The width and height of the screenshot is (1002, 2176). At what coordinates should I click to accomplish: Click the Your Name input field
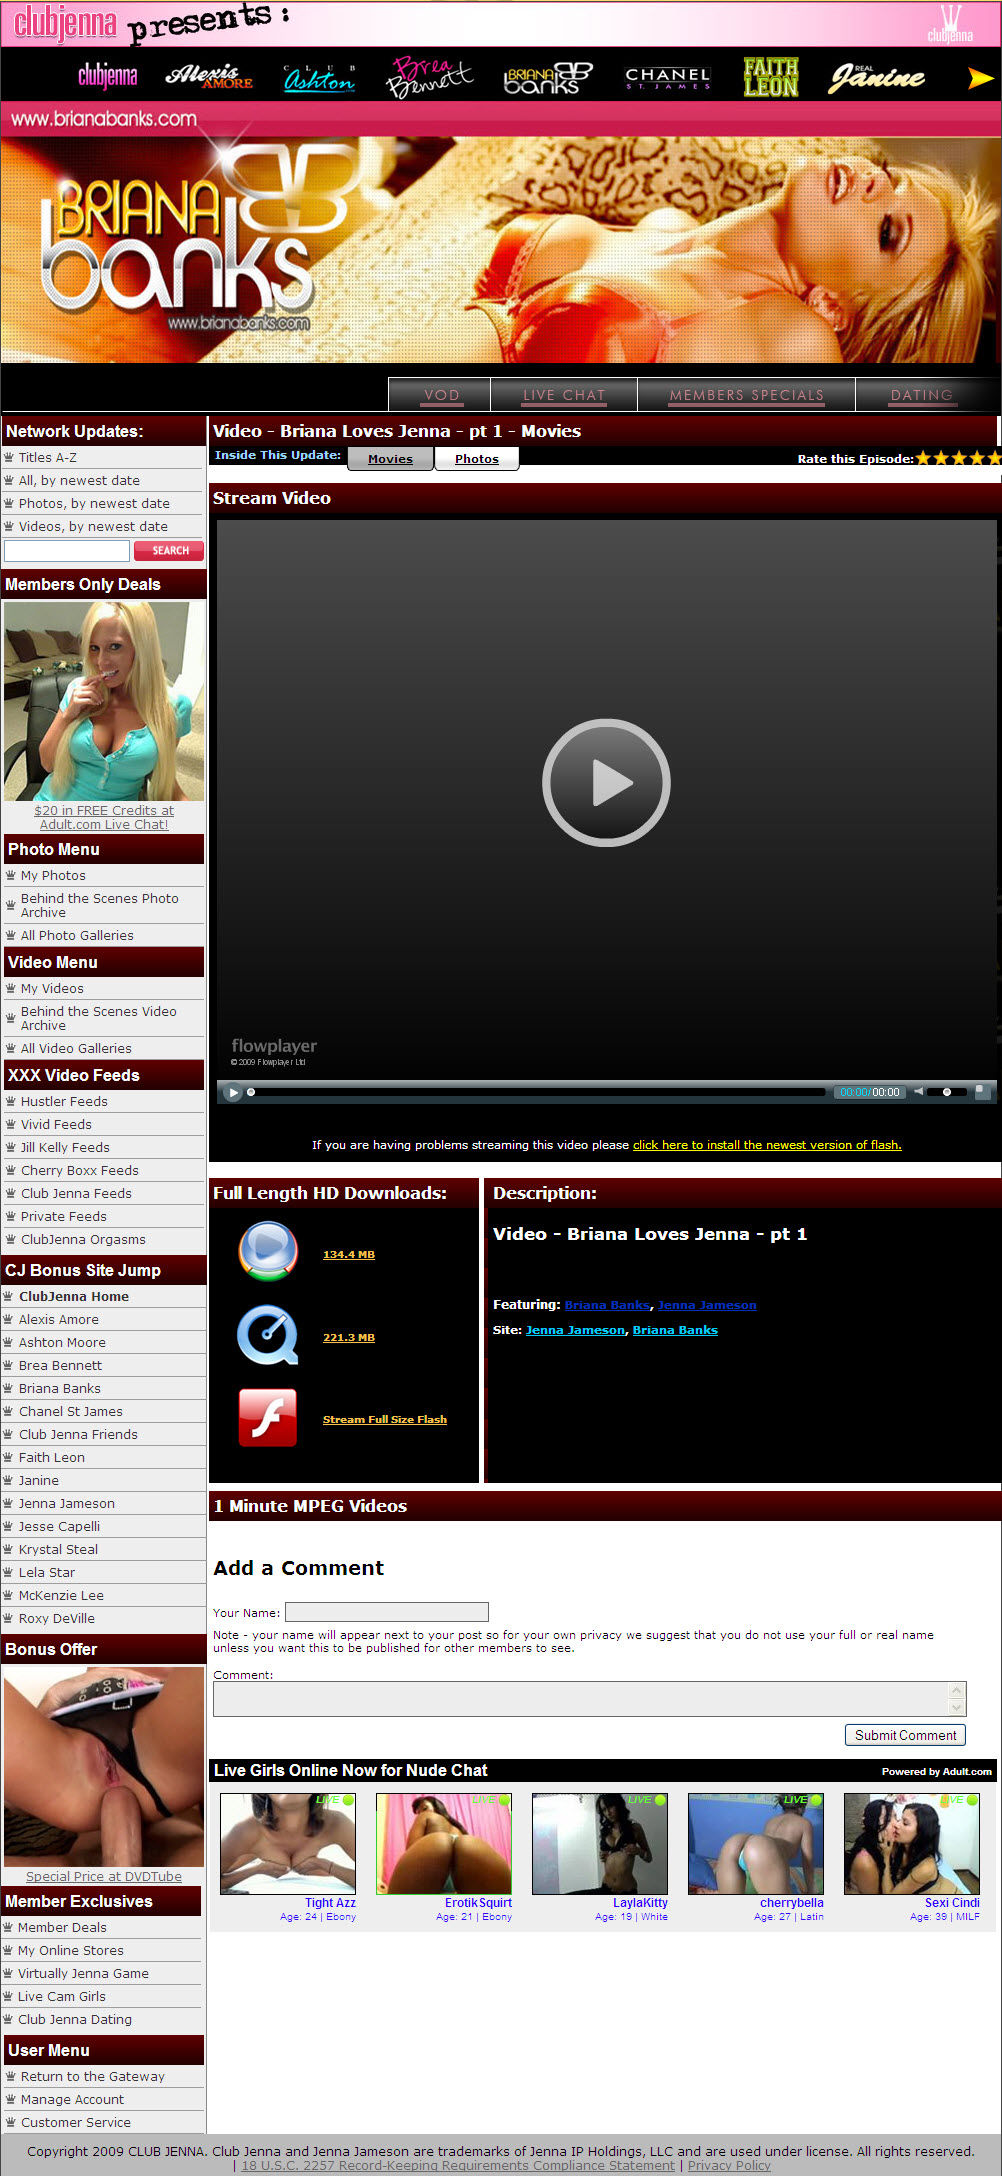tap(387, 1612)
